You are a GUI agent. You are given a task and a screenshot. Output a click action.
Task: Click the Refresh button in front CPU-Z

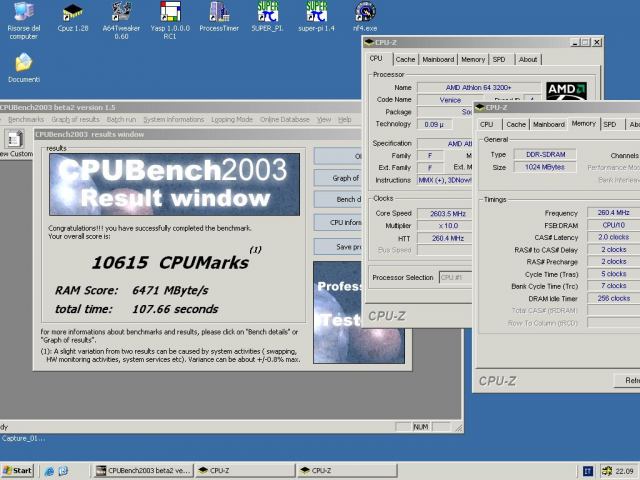(627, 380)
